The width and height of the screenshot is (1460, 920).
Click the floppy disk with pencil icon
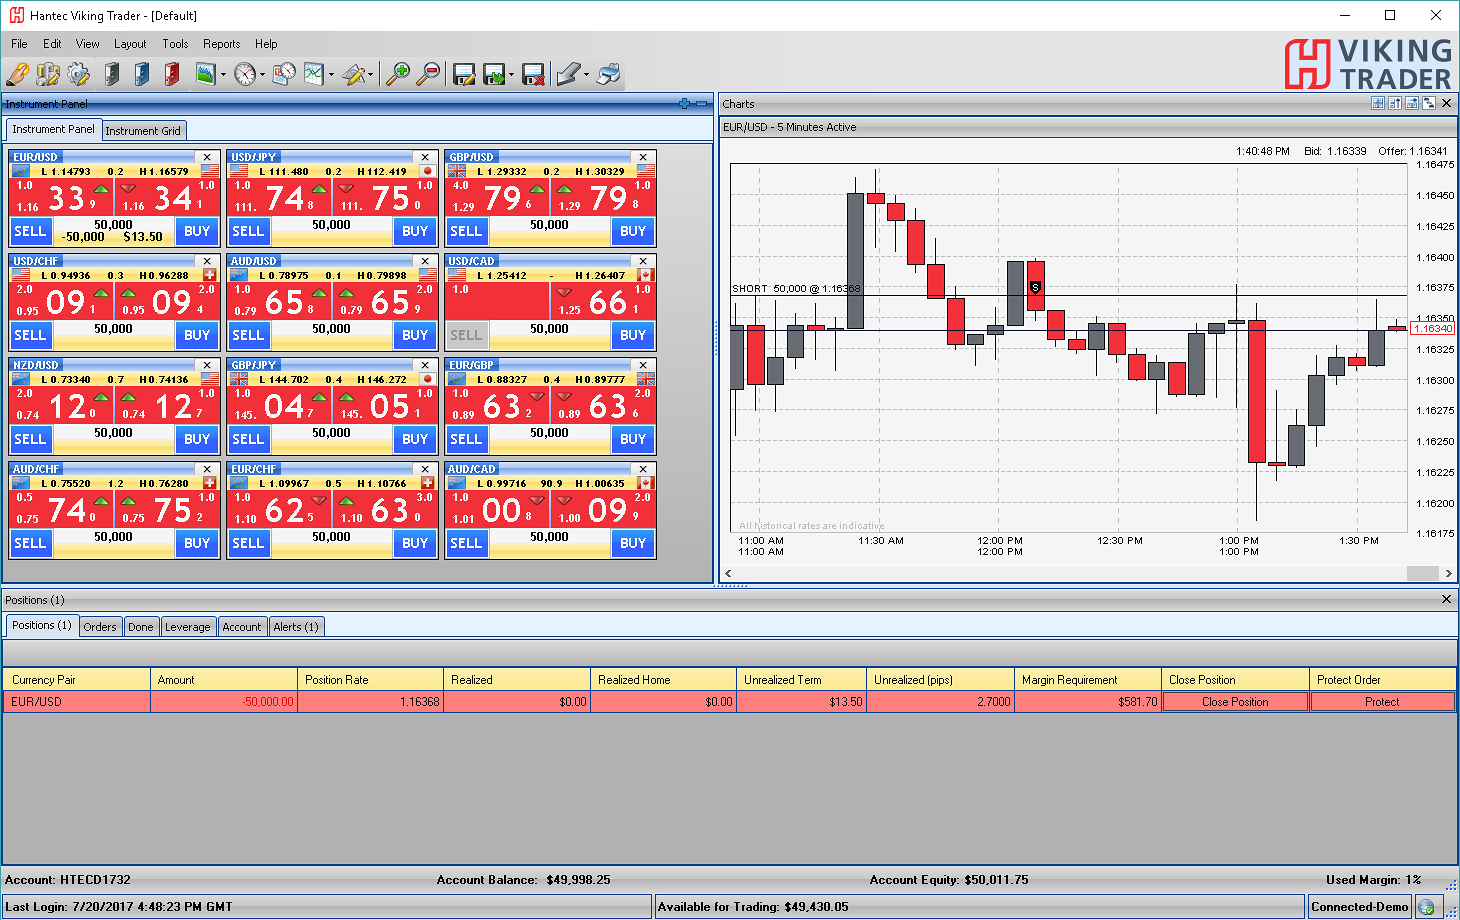click(x=464, y=74)
